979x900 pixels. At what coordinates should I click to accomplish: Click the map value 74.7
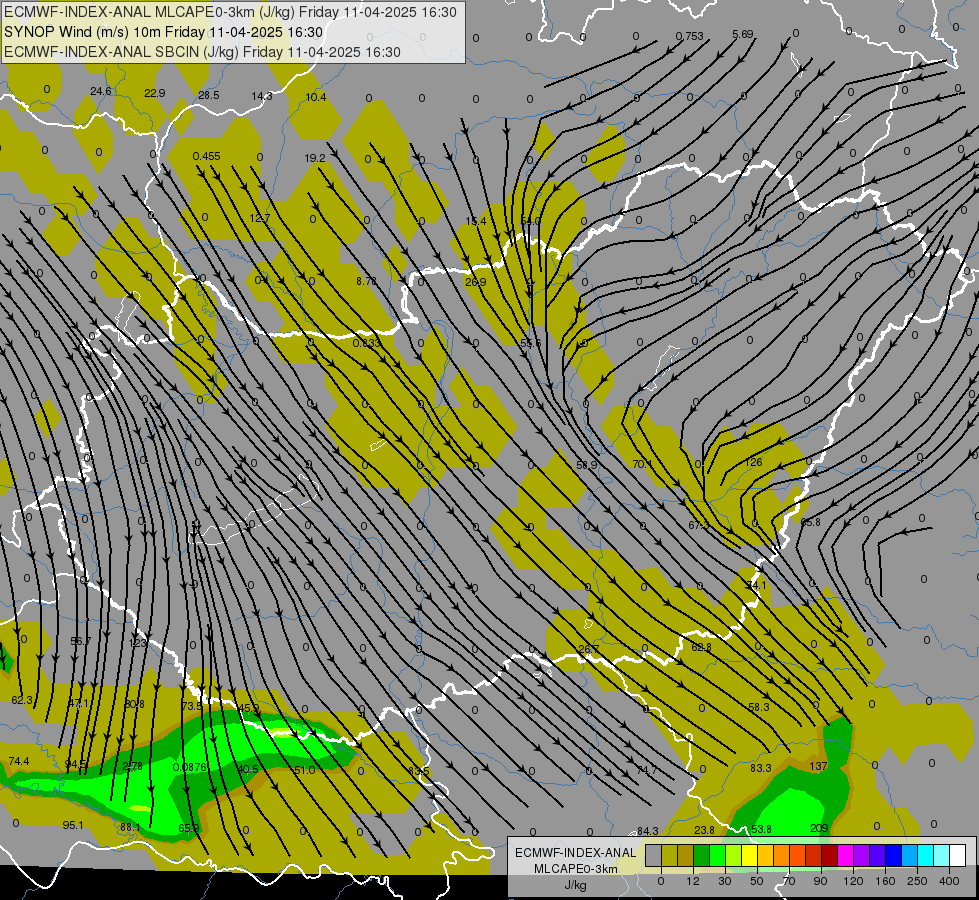click(x=646, y=770)
